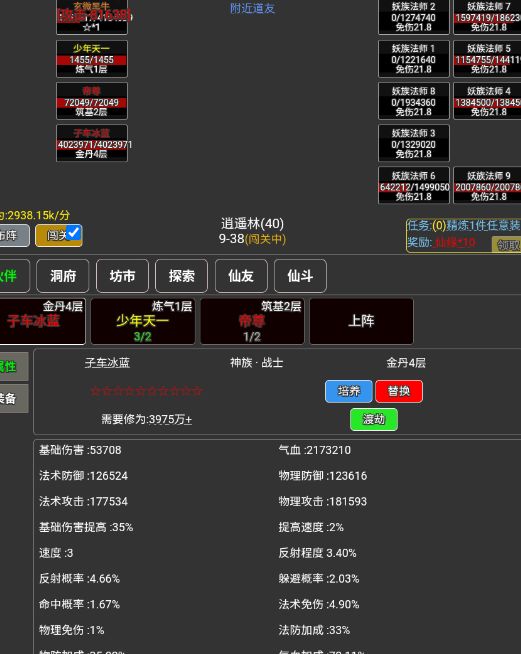Viewport: 521px width, 654px height.
Task: Select the 子车冰蓝 4023971 unit card
Action: 92,143
